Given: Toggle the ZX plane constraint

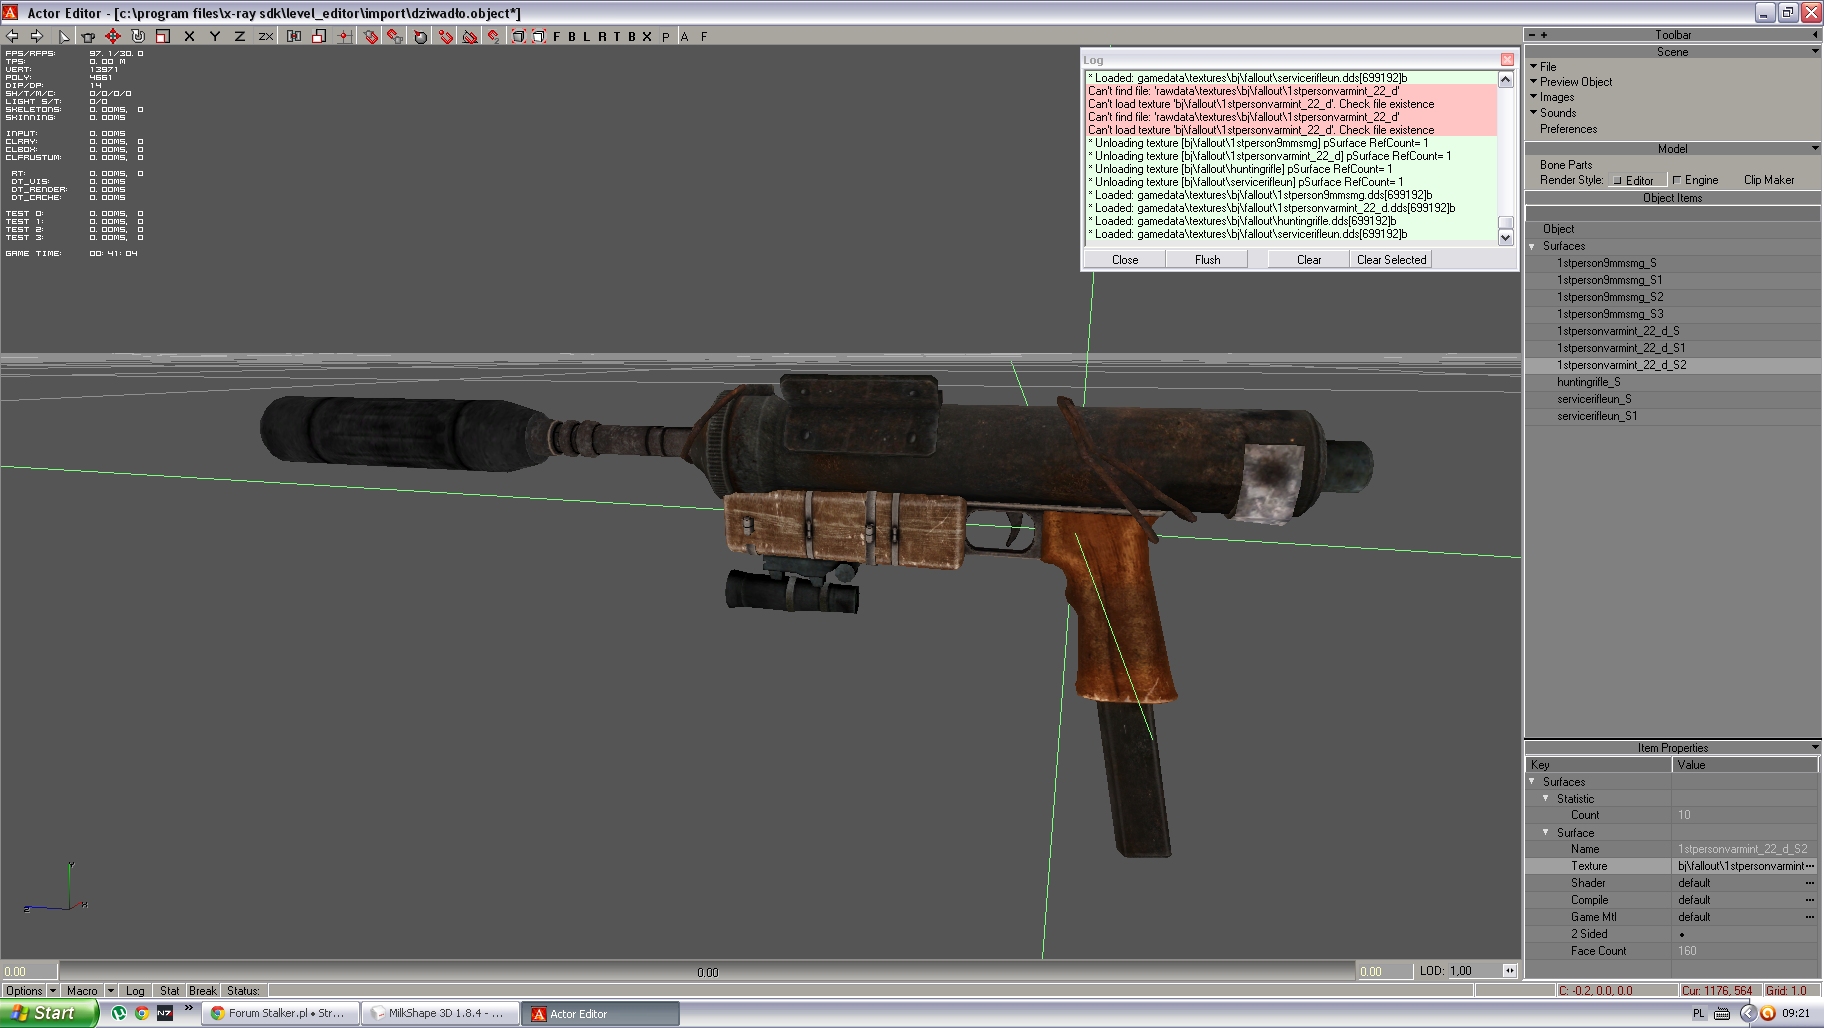Looking at the screenshot, I should pyautogui.click(x=265, y=36).
